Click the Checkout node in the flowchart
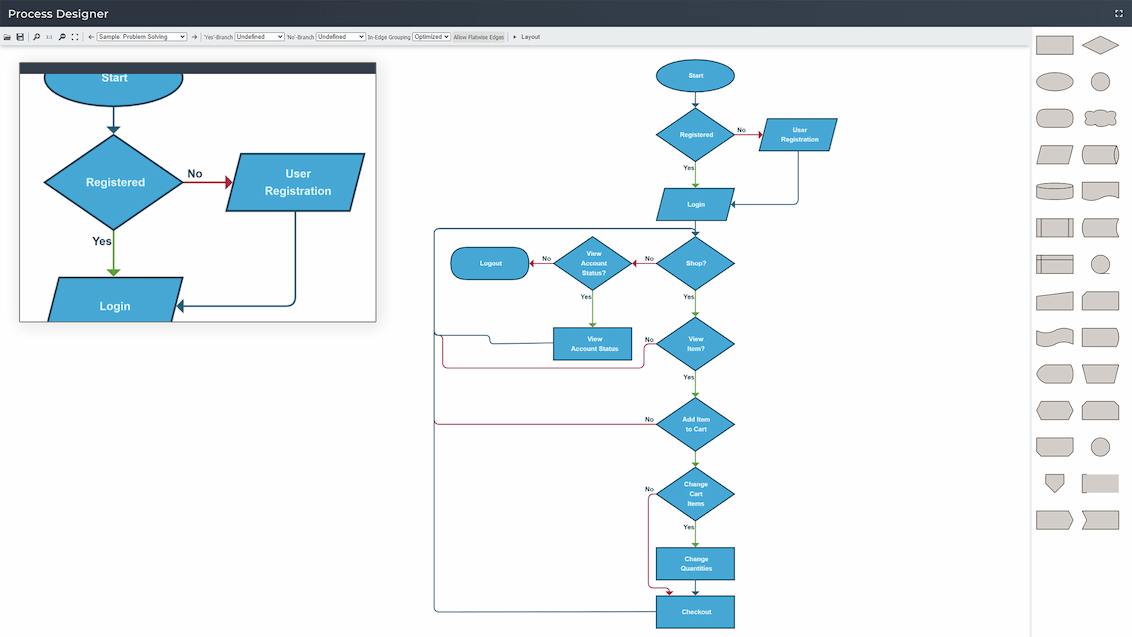The height and width of the screenshot is (637, 1132). tap(695, 611)
